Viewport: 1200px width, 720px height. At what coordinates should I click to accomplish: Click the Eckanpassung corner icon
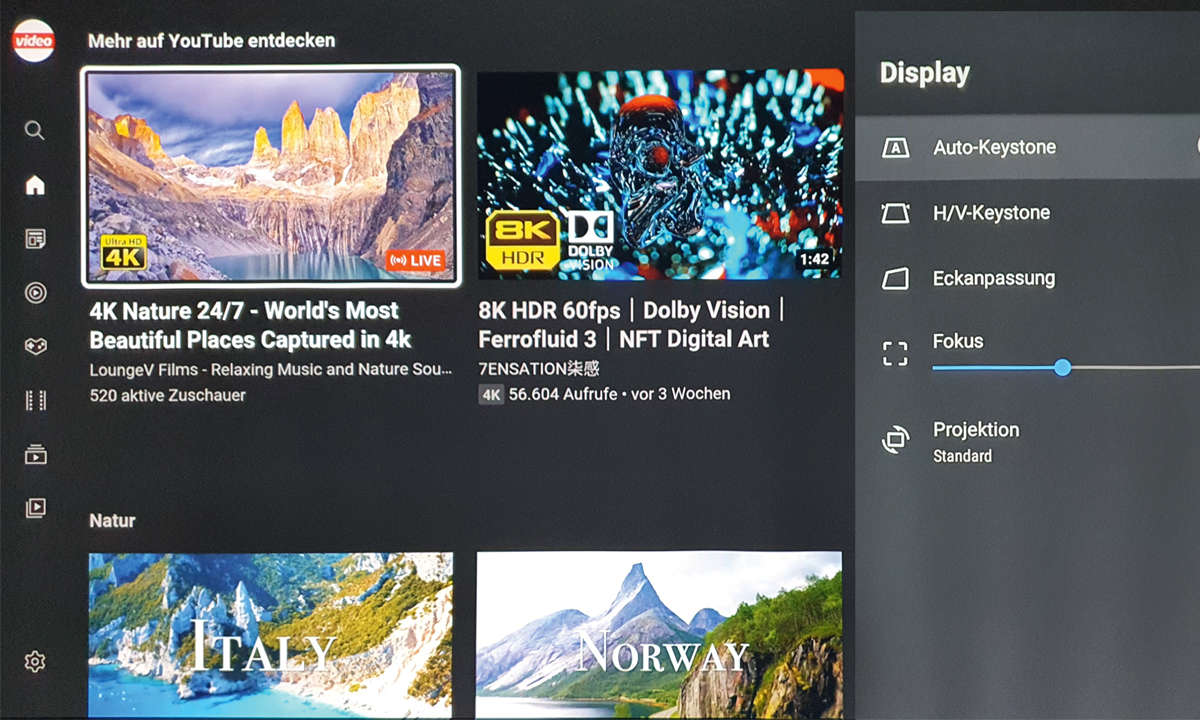(x=895, y=279)
